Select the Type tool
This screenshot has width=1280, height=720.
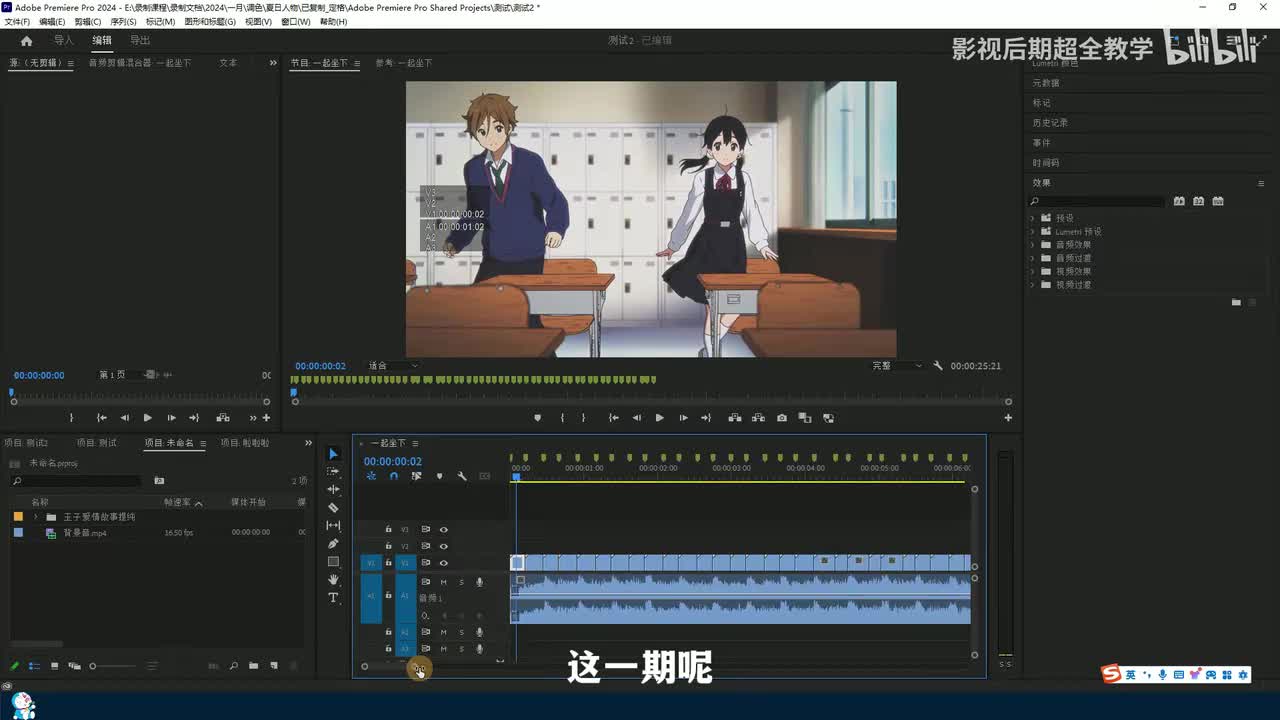pos(334,598)
